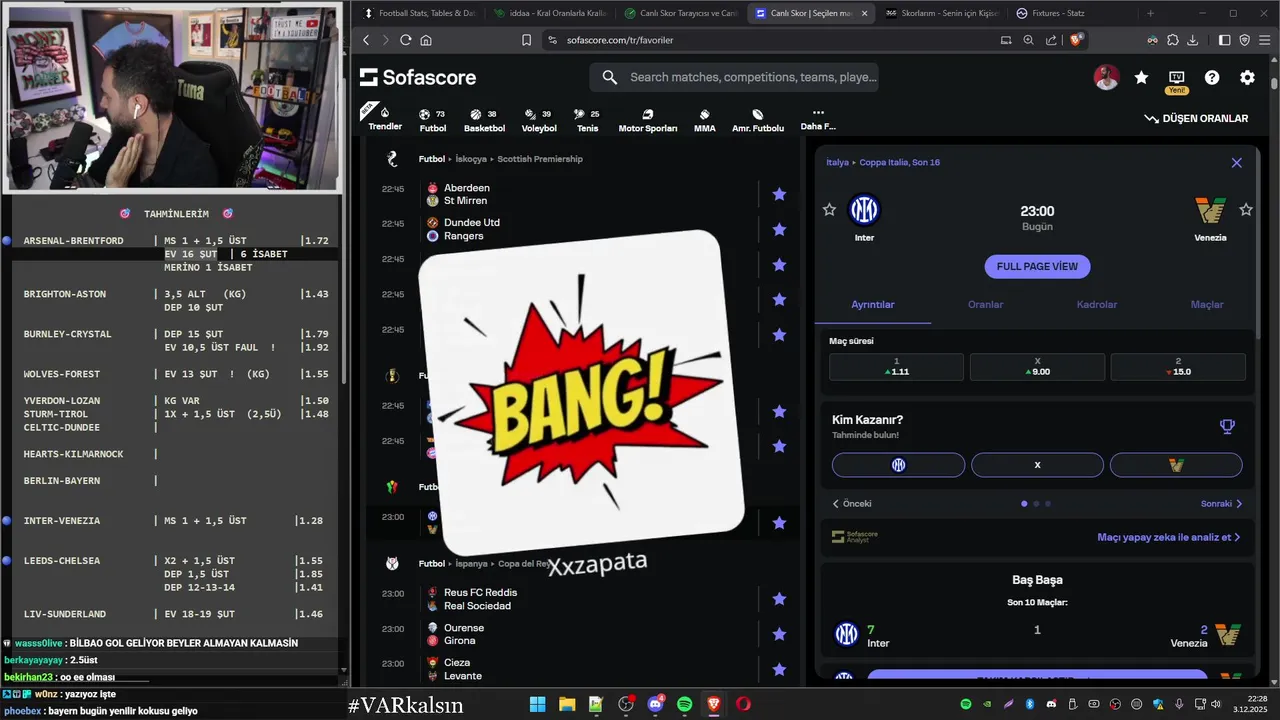Toggle favorite star for Reus FC Reddis match
The width and height of the screenshot is (1280, 720).
779,599
